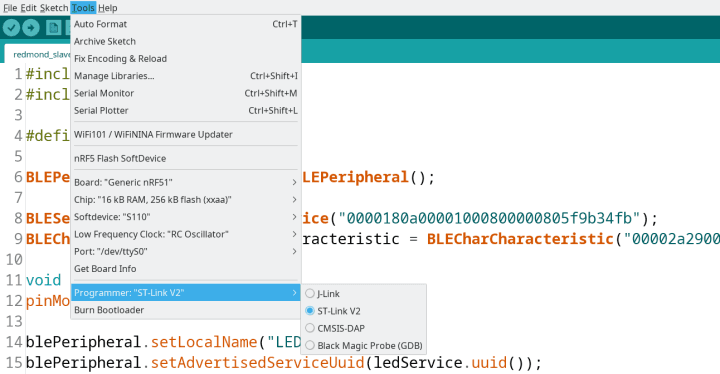The image size is (720, 374).
Task: Click BLECharCharacteristic on line 9
Action: click(520, 239)
